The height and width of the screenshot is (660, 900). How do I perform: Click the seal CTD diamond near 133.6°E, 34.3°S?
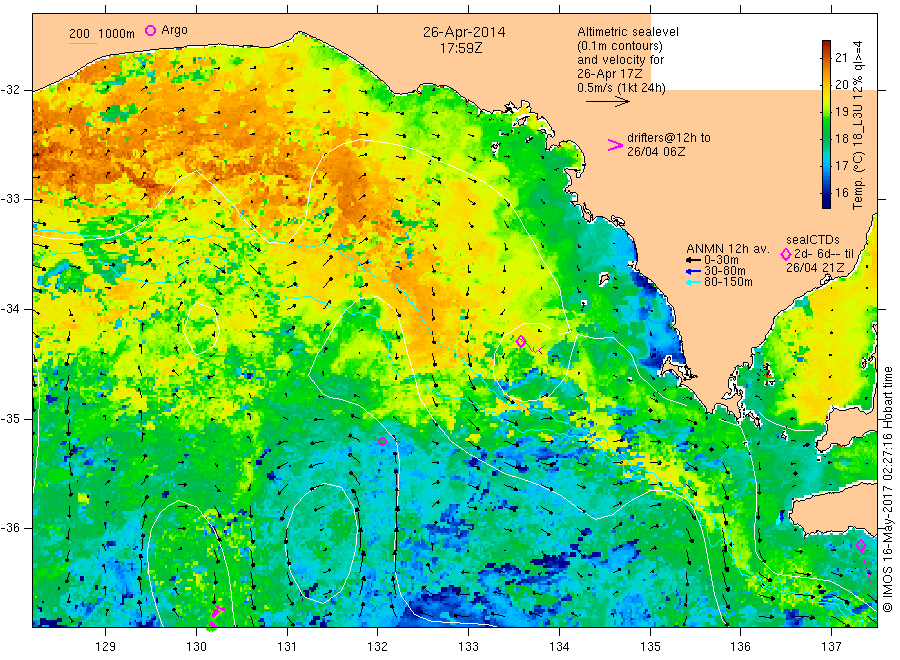(521, 341)
